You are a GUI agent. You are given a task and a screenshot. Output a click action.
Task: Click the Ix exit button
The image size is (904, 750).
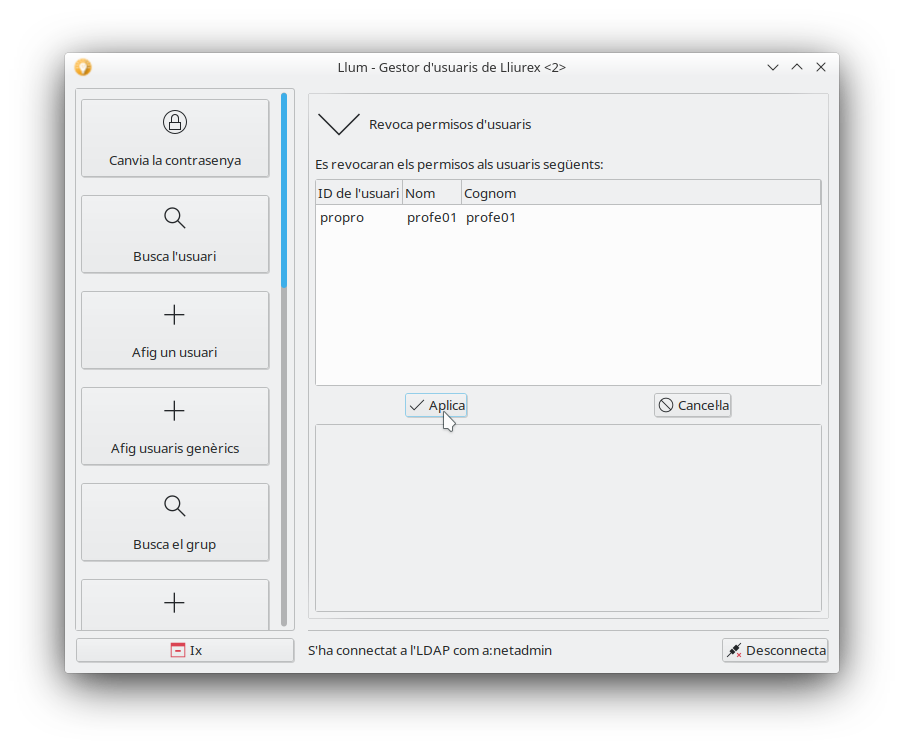coord(185,650)
